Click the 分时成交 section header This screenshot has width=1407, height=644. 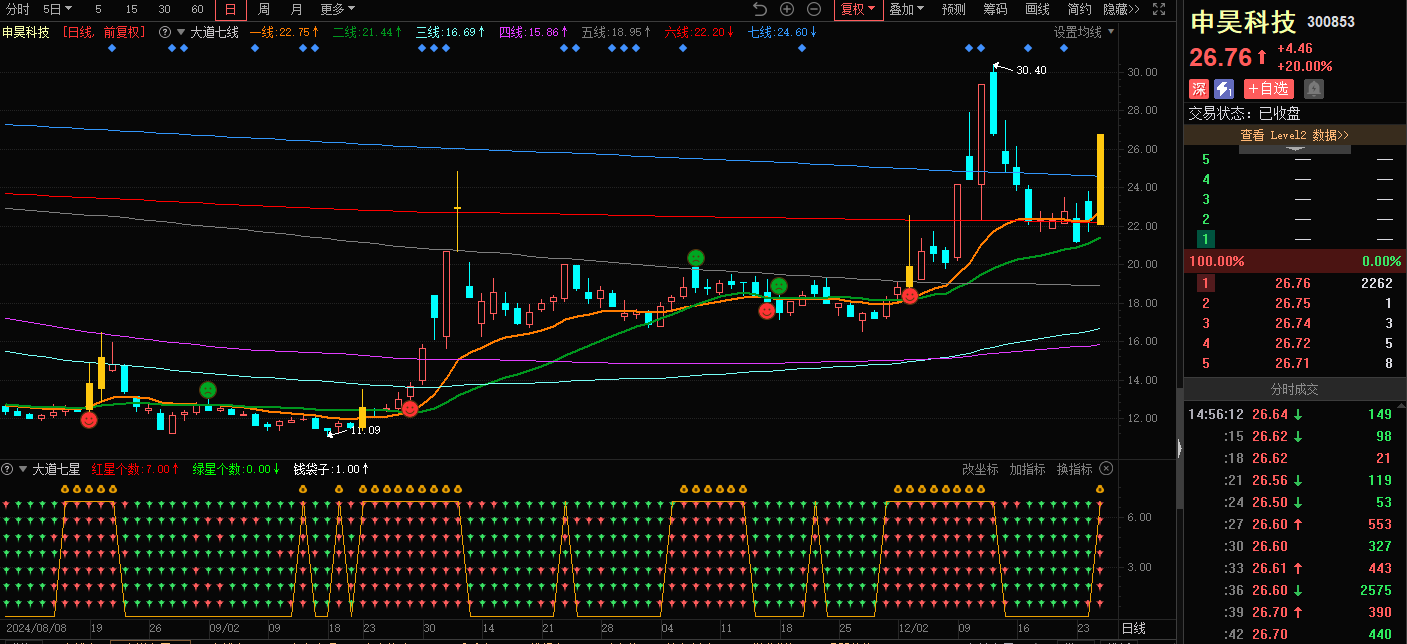(x=1295, y=390)
